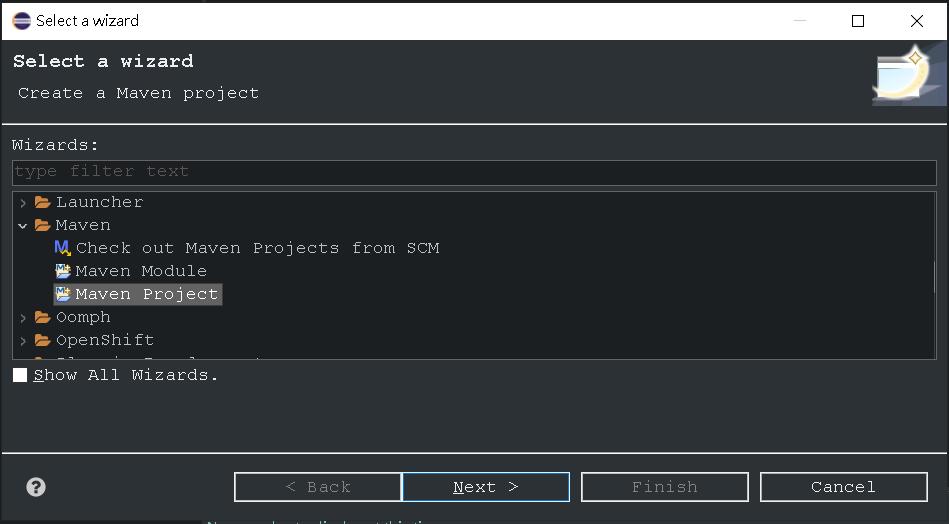Expand the Oomph tree node

click(23, 318)
